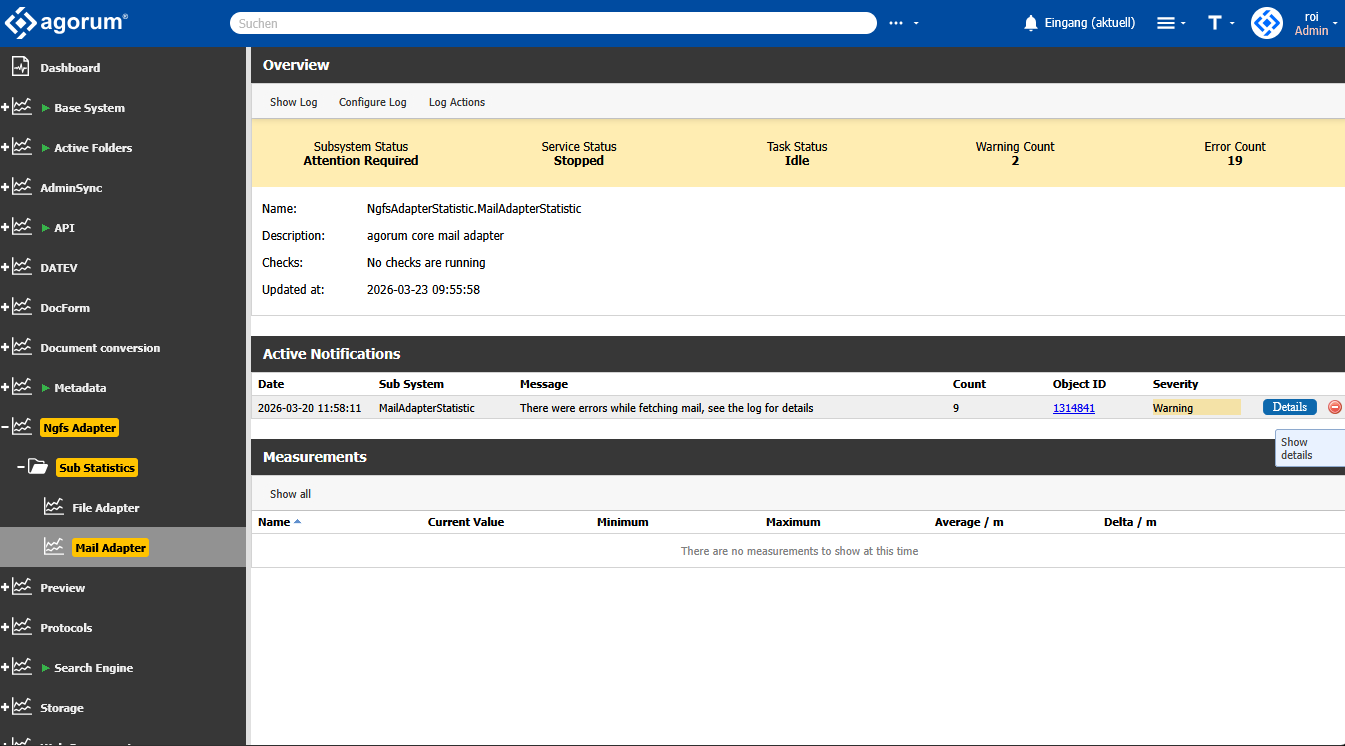Expand the Base System tree node
Viewport: 1345px width, 746px height.
point(5,107)
